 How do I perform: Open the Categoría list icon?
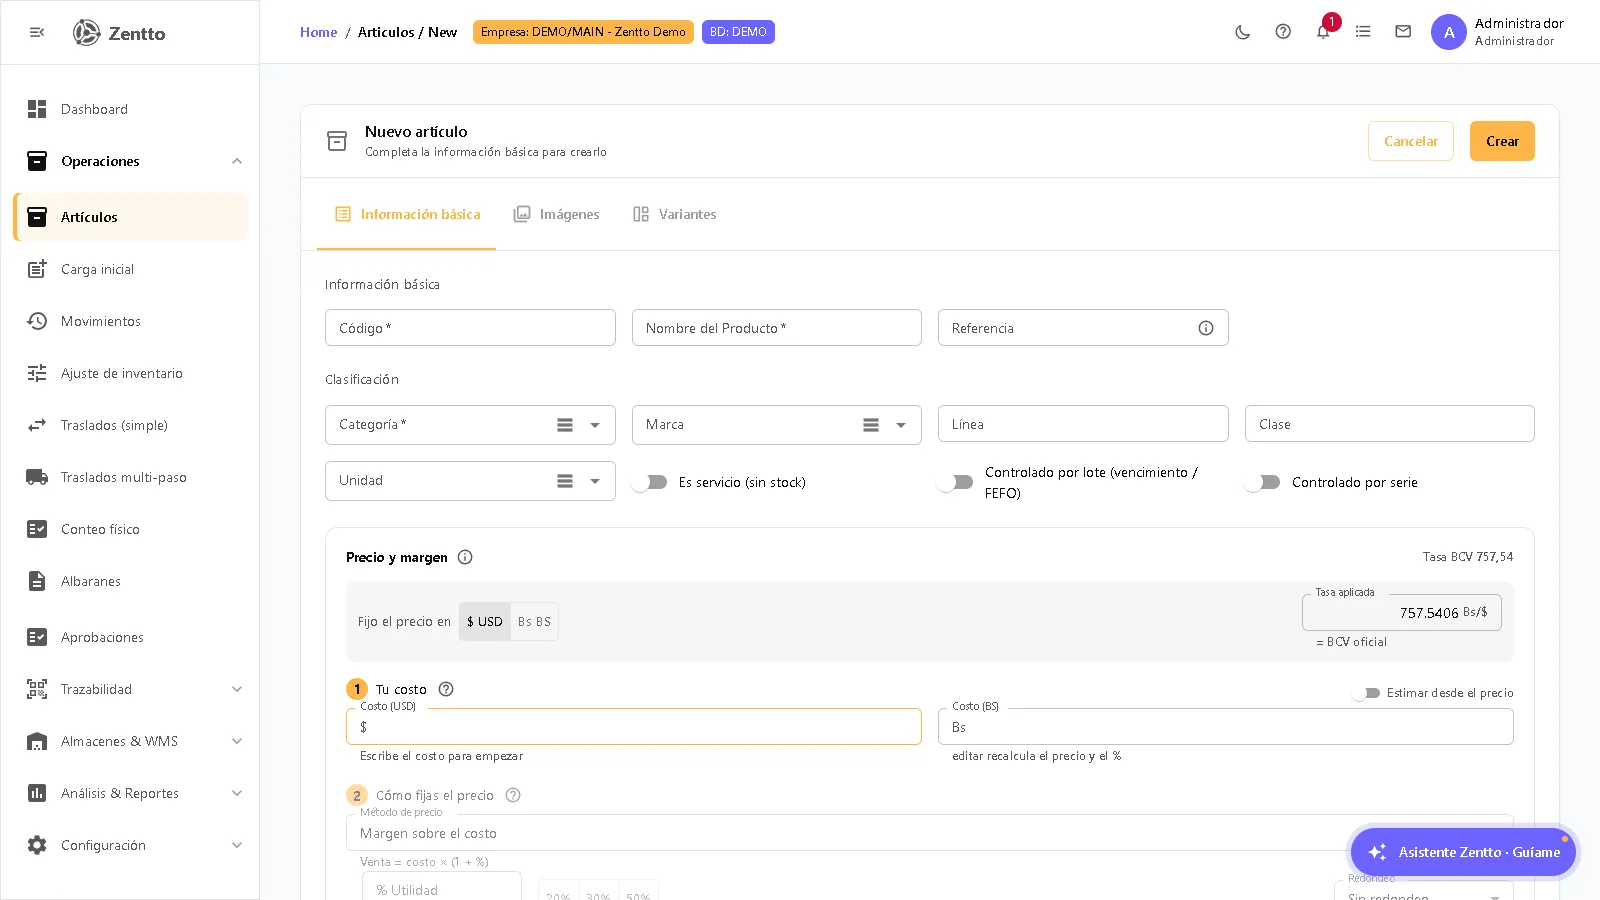point(565,425)
